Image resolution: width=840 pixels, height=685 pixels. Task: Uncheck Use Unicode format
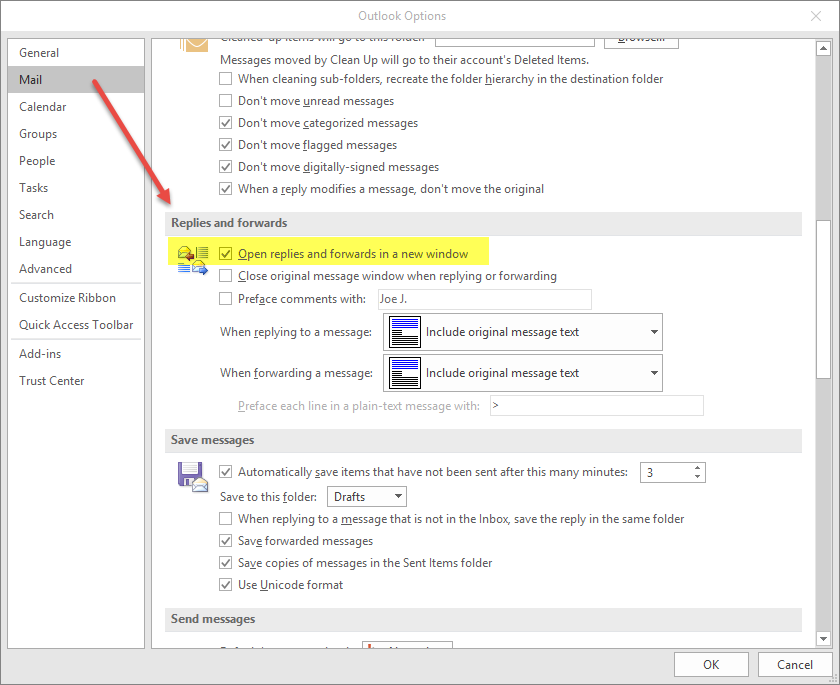tap(226, 584)
